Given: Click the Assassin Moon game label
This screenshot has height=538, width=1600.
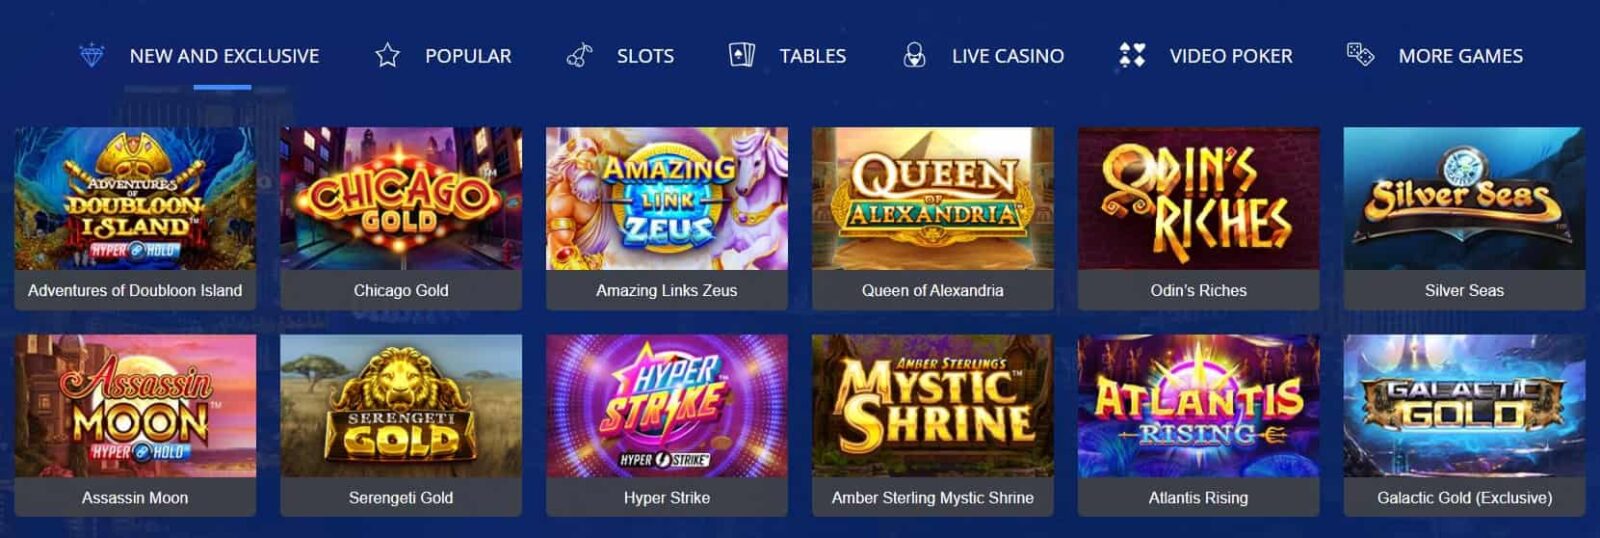Looking at the screenshot, I should tap(135, 498).
